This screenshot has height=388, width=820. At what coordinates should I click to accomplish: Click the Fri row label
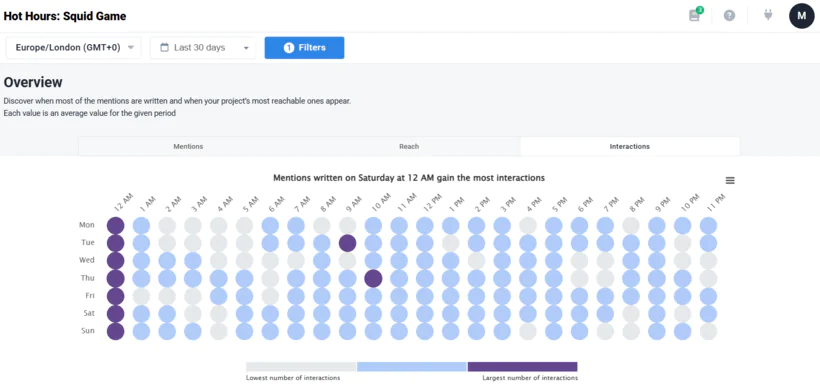tap(89, 296)
